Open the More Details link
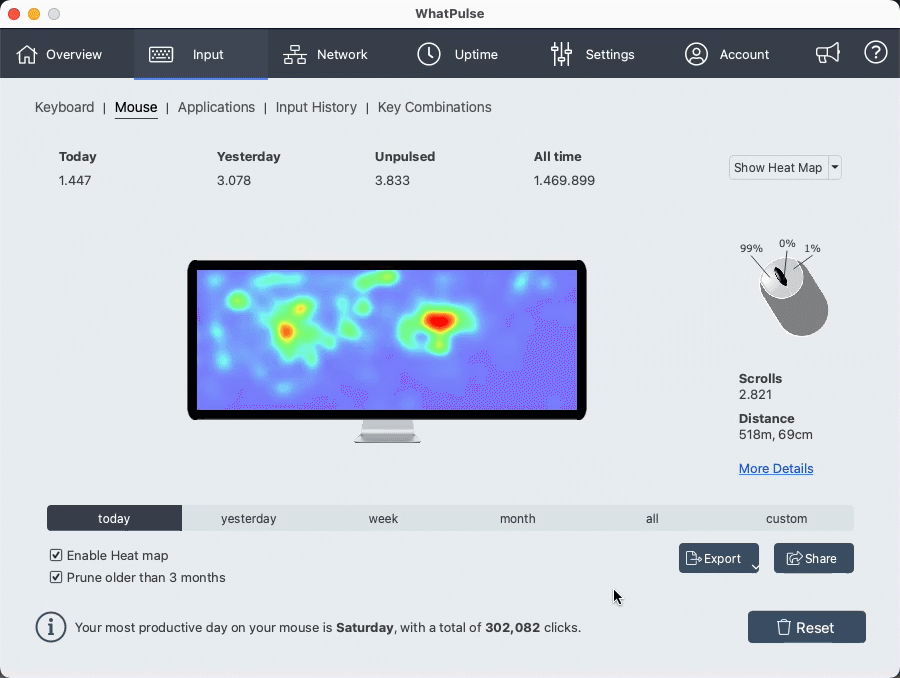900x678 pixels. 776,468
